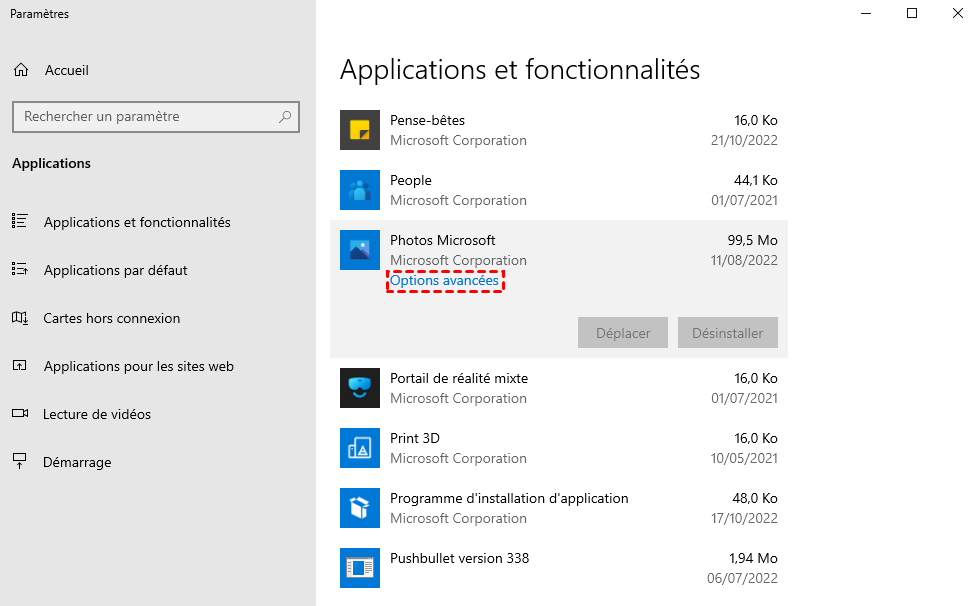This screenshot has width=971, height=606.
Task: Click the People app icon
Action: (x=360, y=190)
